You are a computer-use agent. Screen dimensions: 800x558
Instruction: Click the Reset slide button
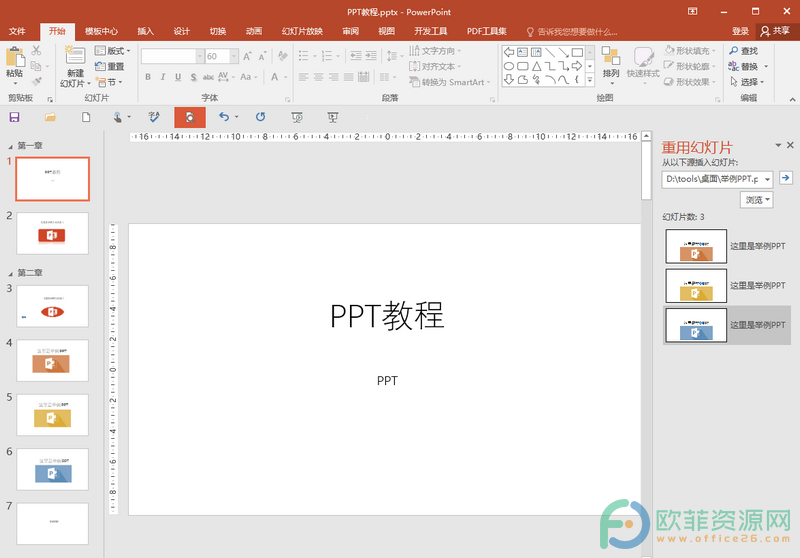110,66
